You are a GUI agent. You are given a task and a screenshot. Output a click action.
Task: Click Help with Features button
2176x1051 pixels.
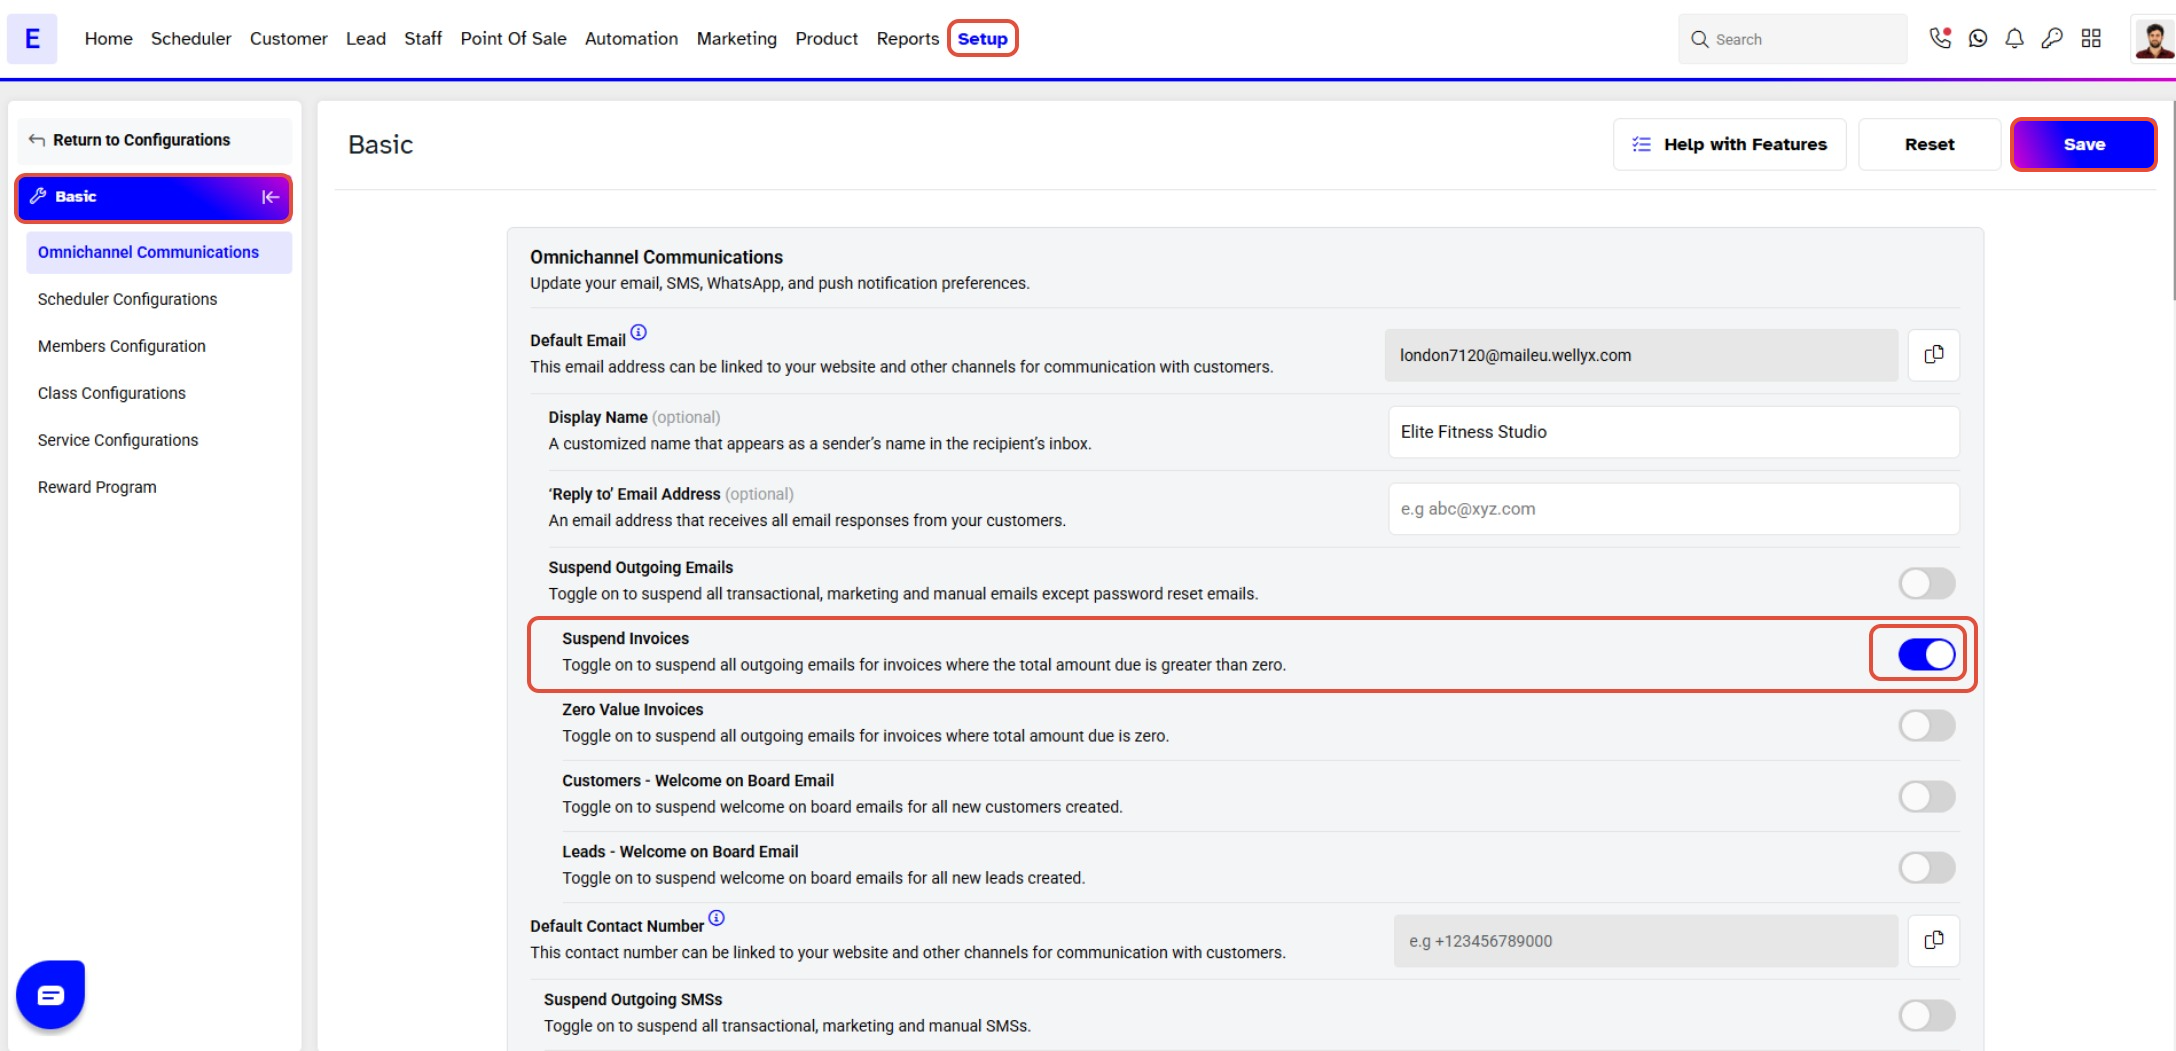[x=1729, y=144]
